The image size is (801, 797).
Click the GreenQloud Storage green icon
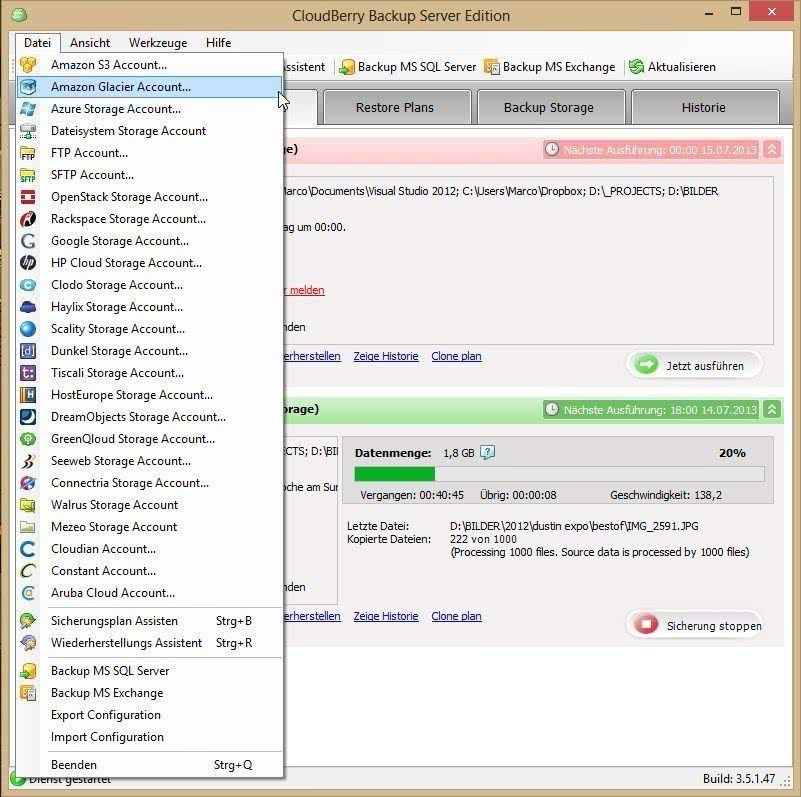click(28, 438)
